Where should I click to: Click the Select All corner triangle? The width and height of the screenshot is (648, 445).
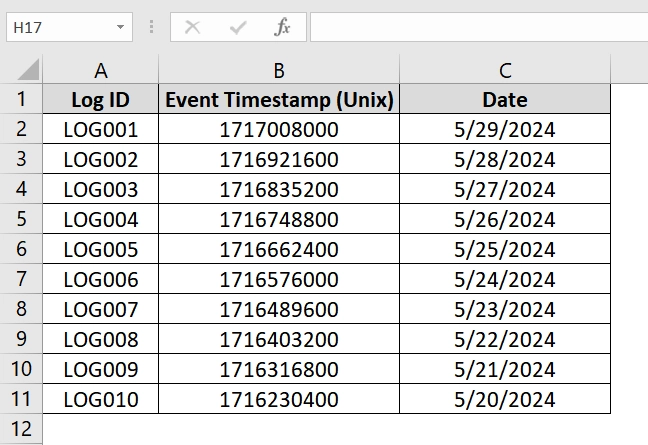coord(29,69)
